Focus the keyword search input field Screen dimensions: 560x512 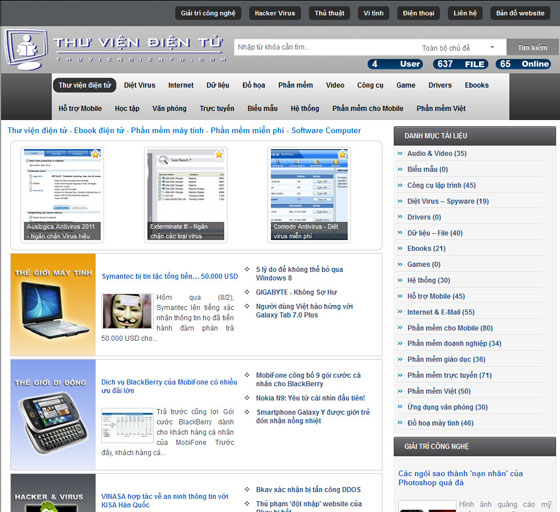[325, 47]
